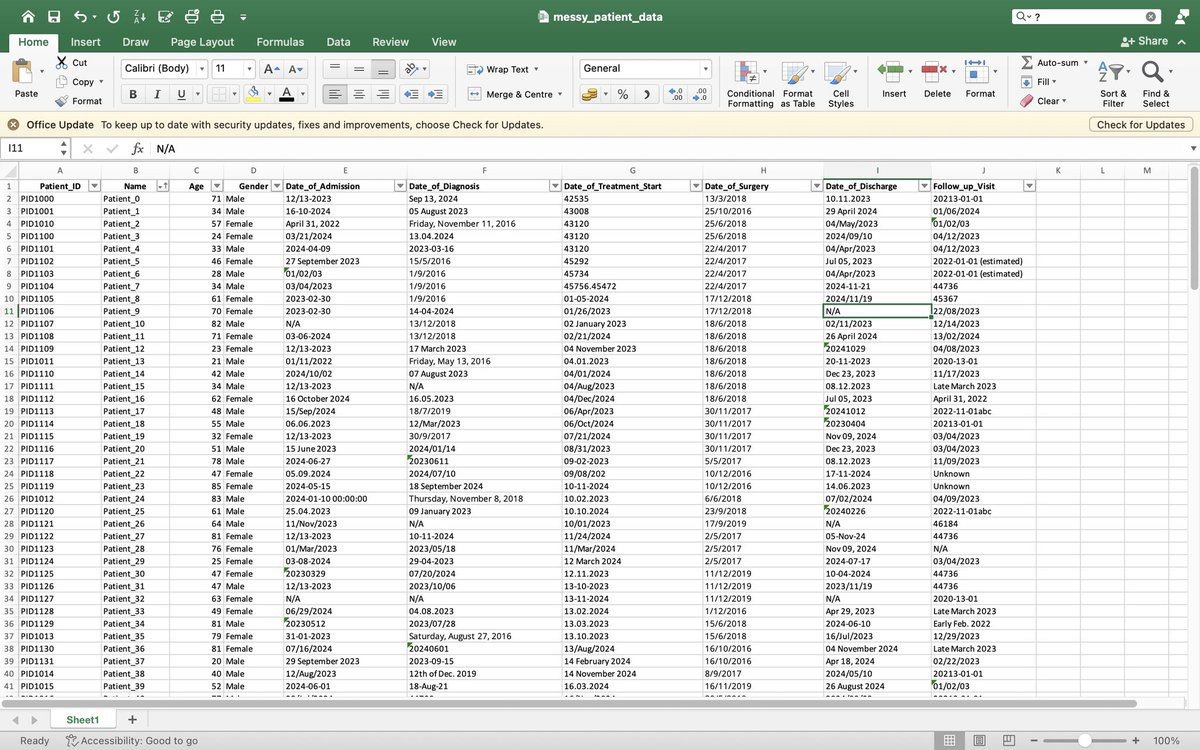Click the formula bar input field
Viewport: 1200px width, 750px height.
(x=670, y=148)
